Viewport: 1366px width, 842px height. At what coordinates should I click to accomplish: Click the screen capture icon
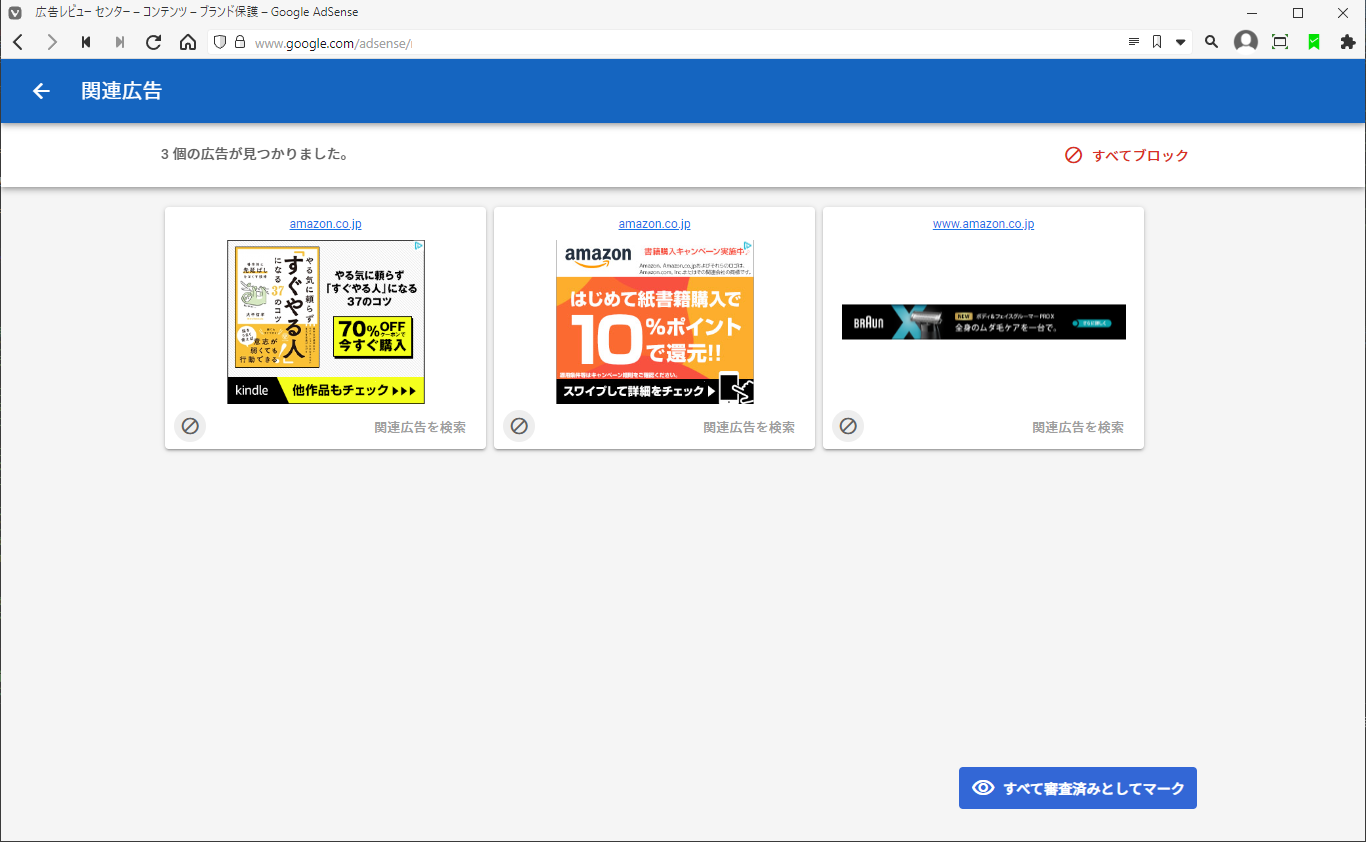coord(1279,42)
